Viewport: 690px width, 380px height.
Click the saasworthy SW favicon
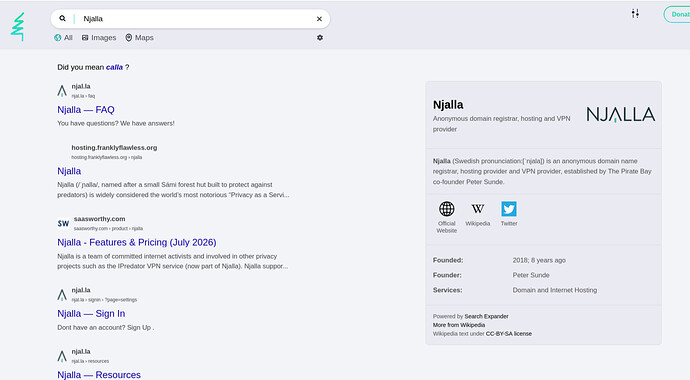63,223
